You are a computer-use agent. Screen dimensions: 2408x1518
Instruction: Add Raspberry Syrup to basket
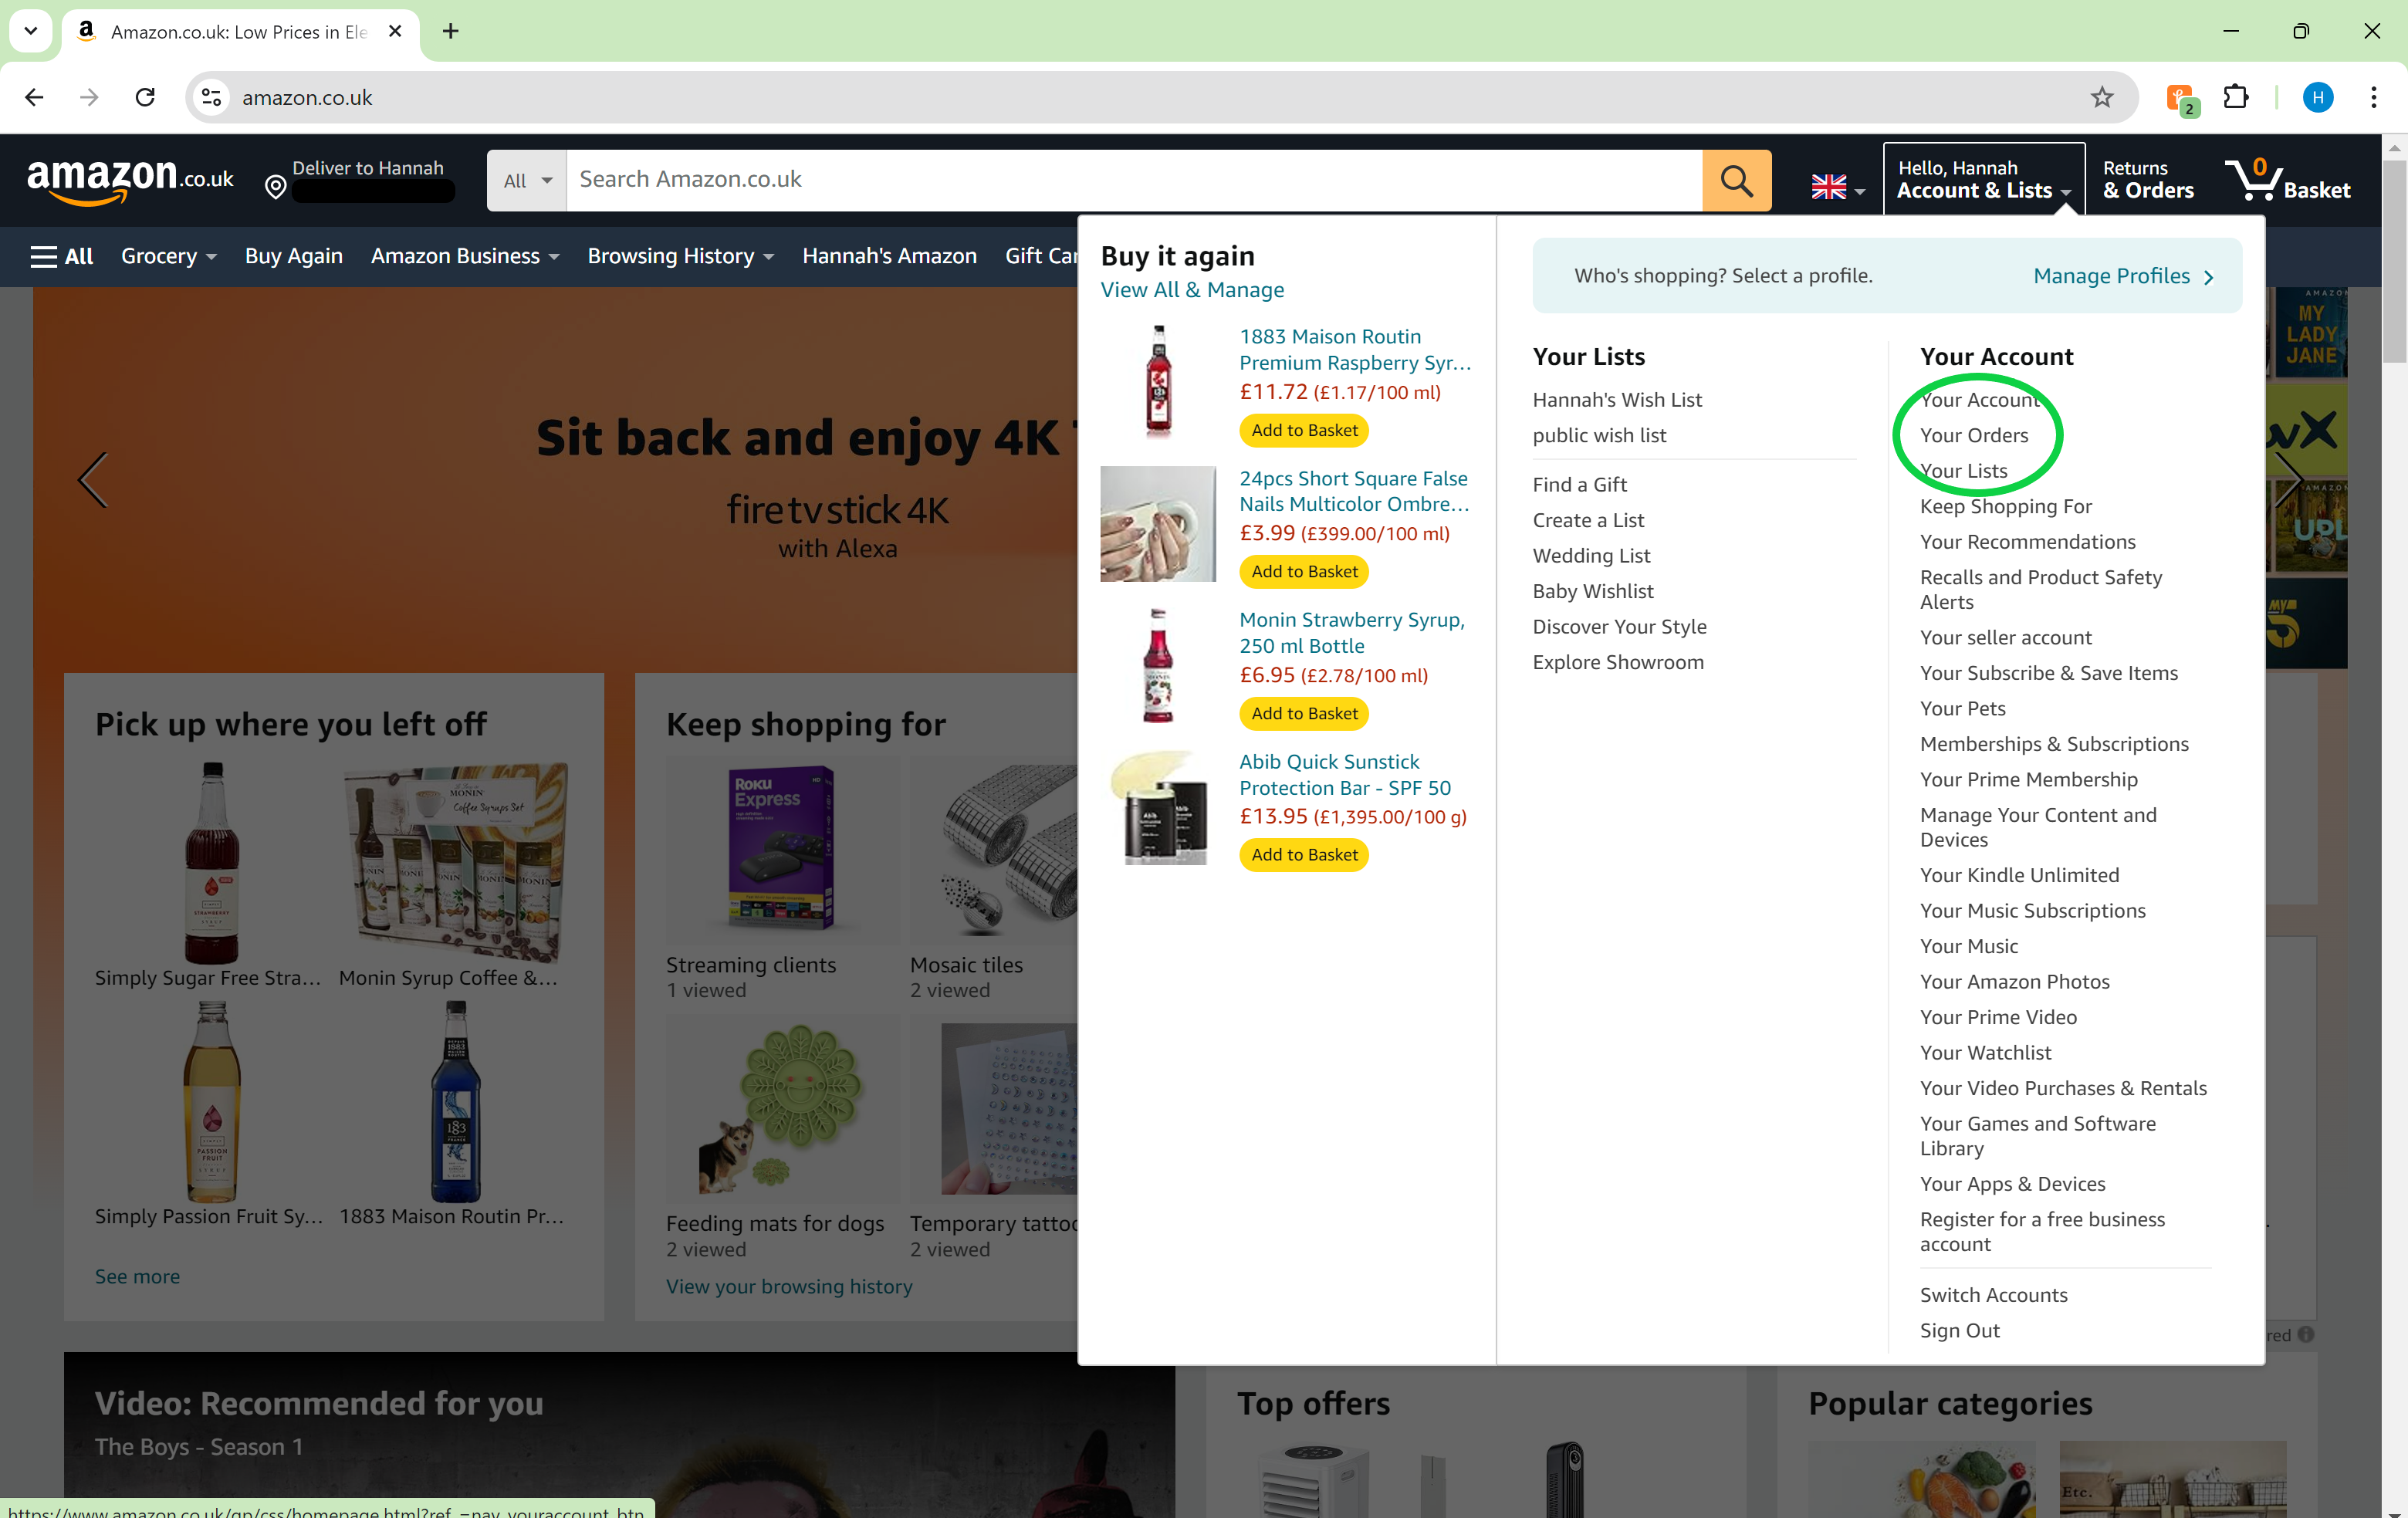1303,430
